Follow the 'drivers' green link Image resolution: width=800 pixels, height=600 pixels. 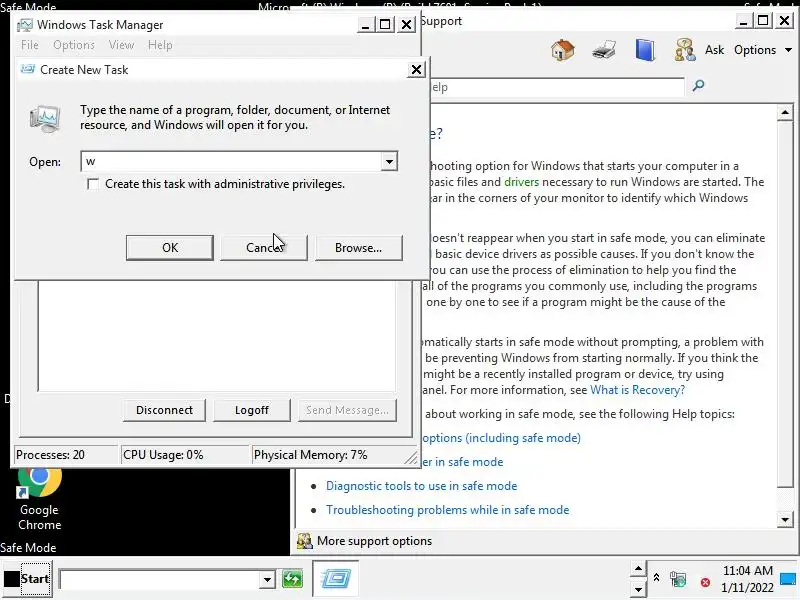tap(521, 182)
